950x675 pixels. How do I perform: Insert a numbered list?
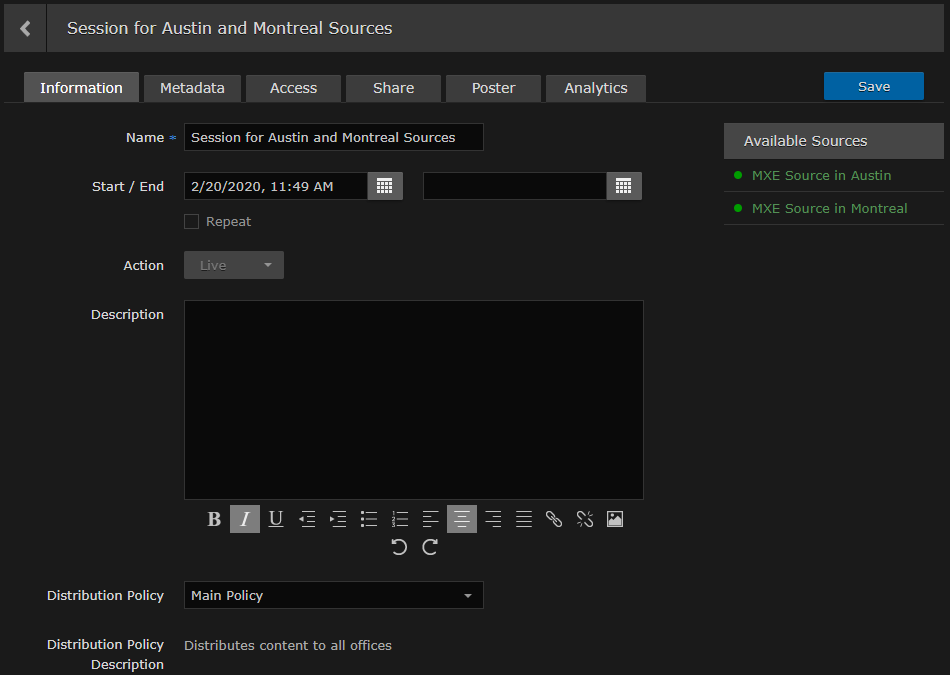tap(400, 519)
